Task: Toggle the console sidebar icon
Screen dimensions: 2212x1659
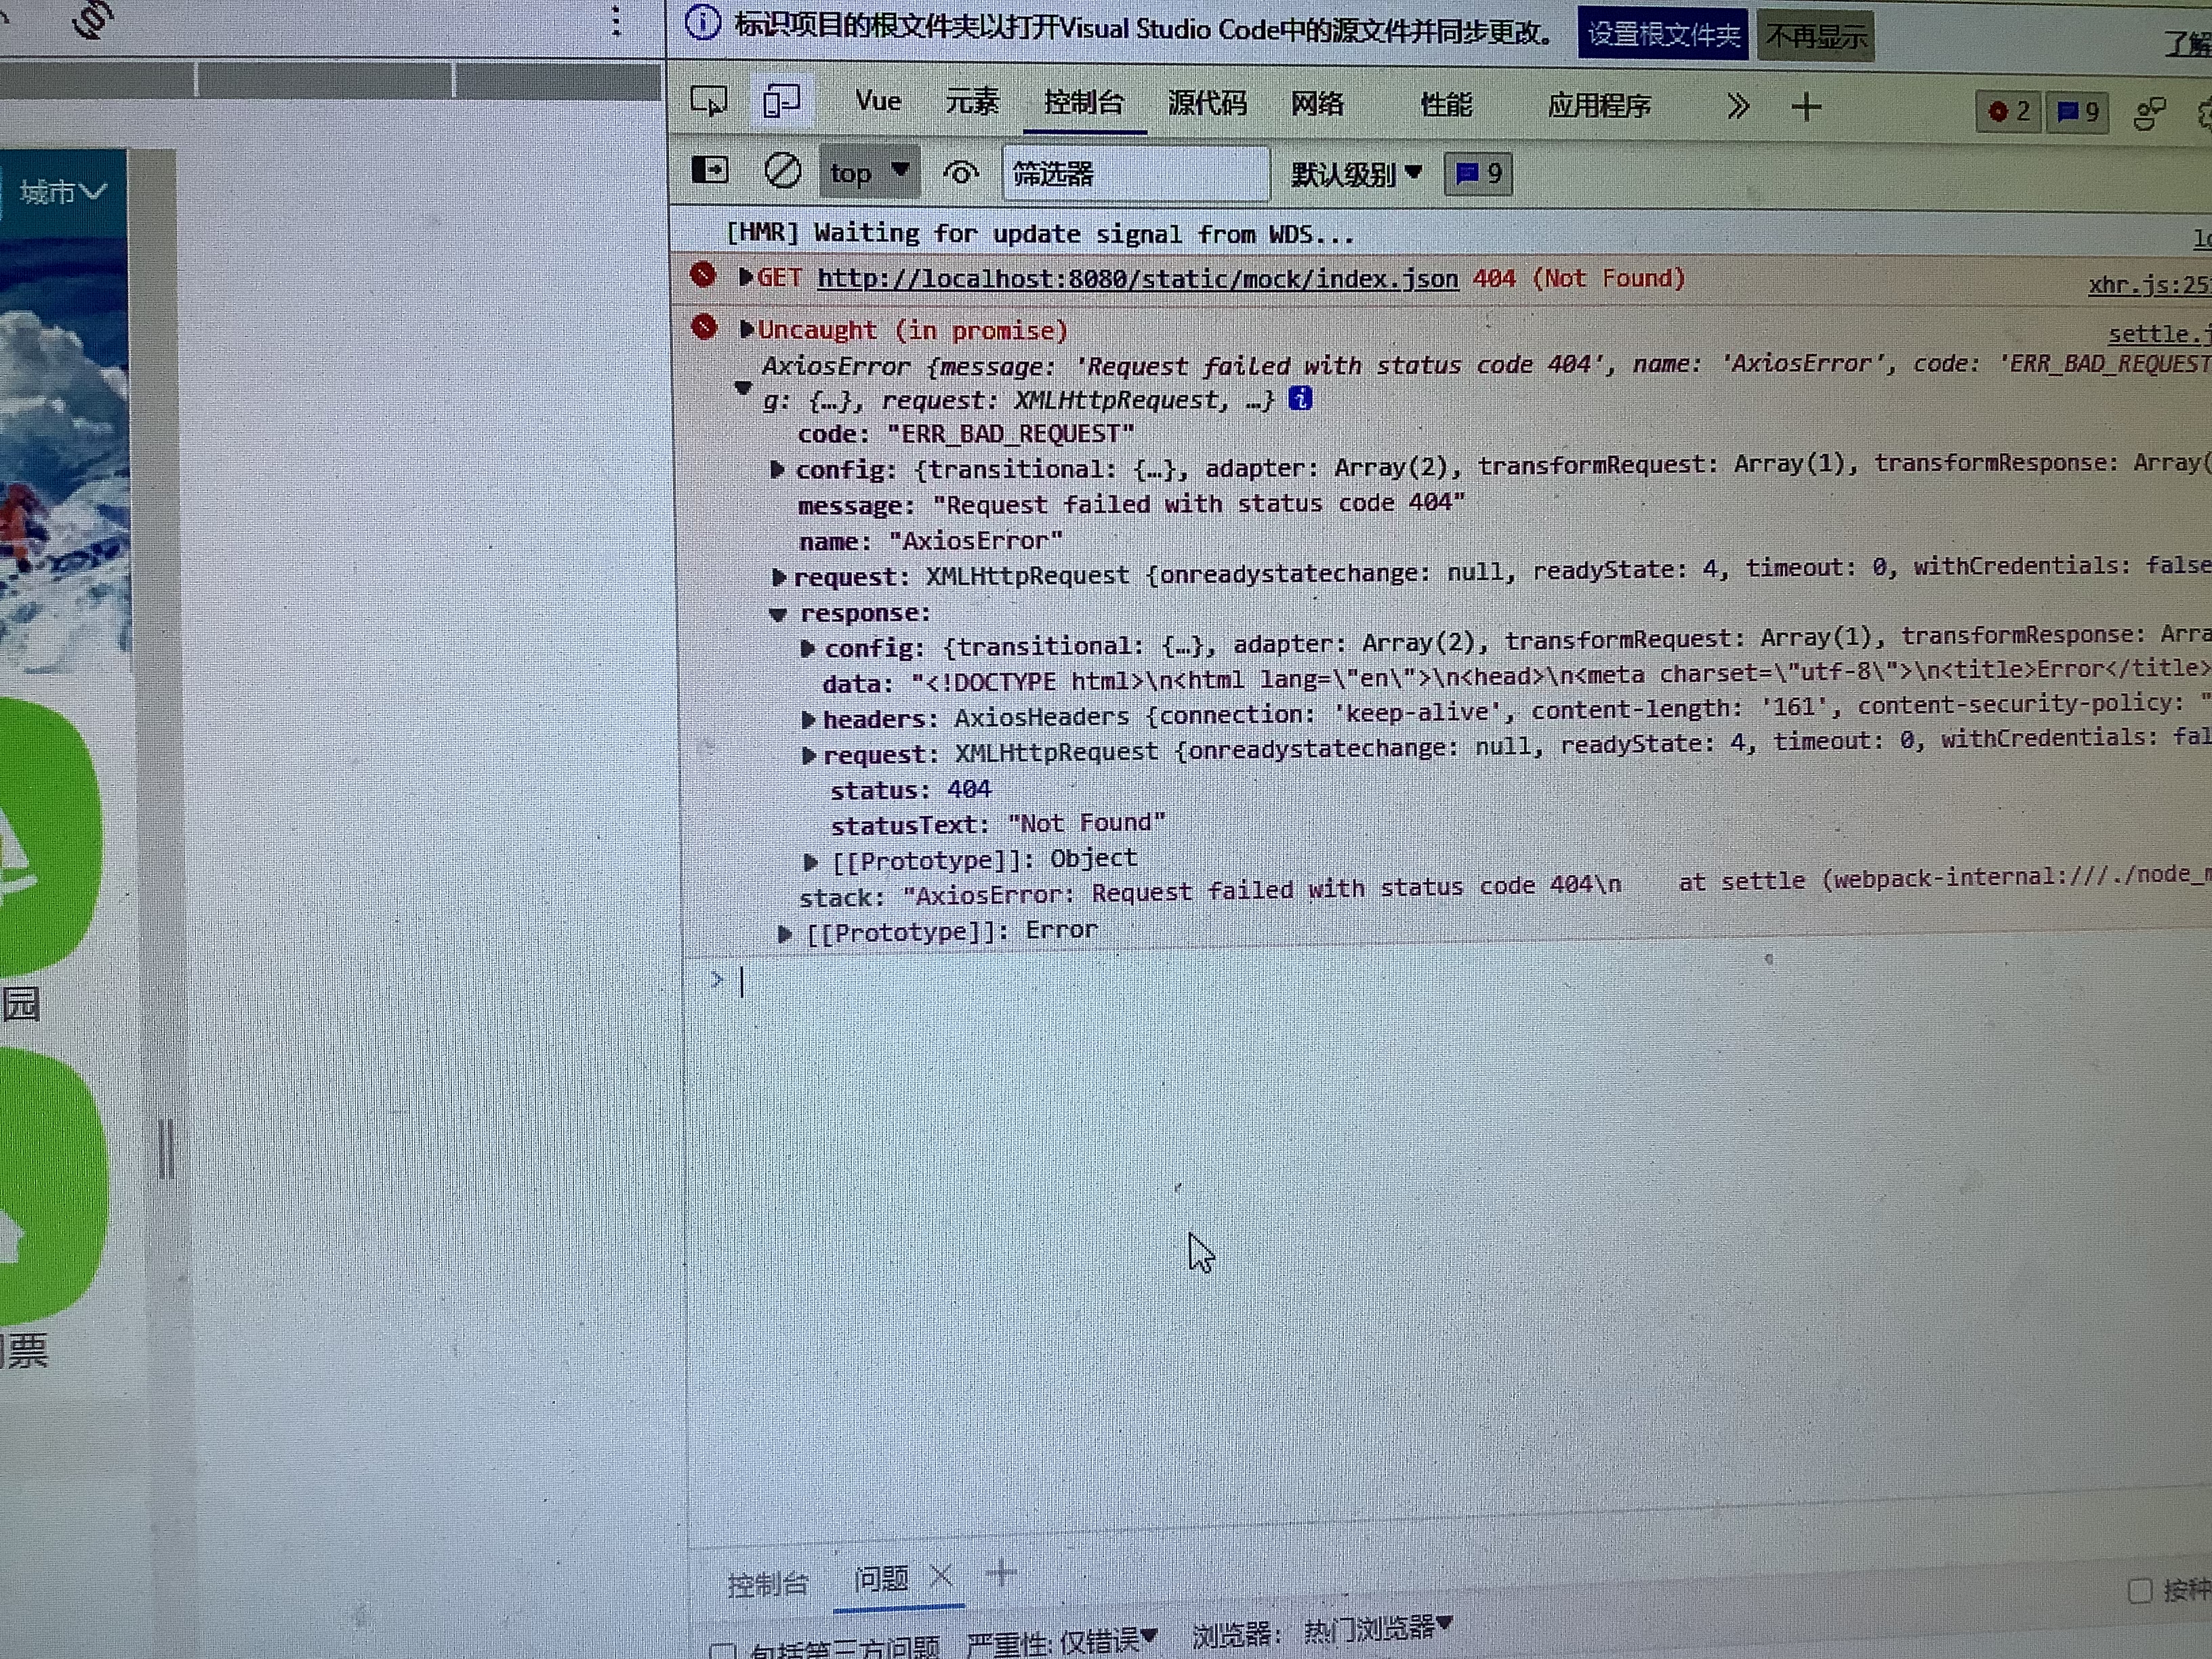Action: (710, 170)
